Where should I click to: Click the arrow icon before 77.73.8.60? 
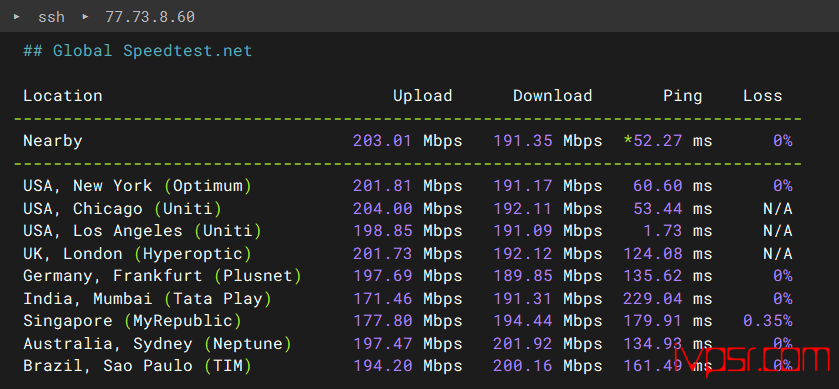click(85, 17)
